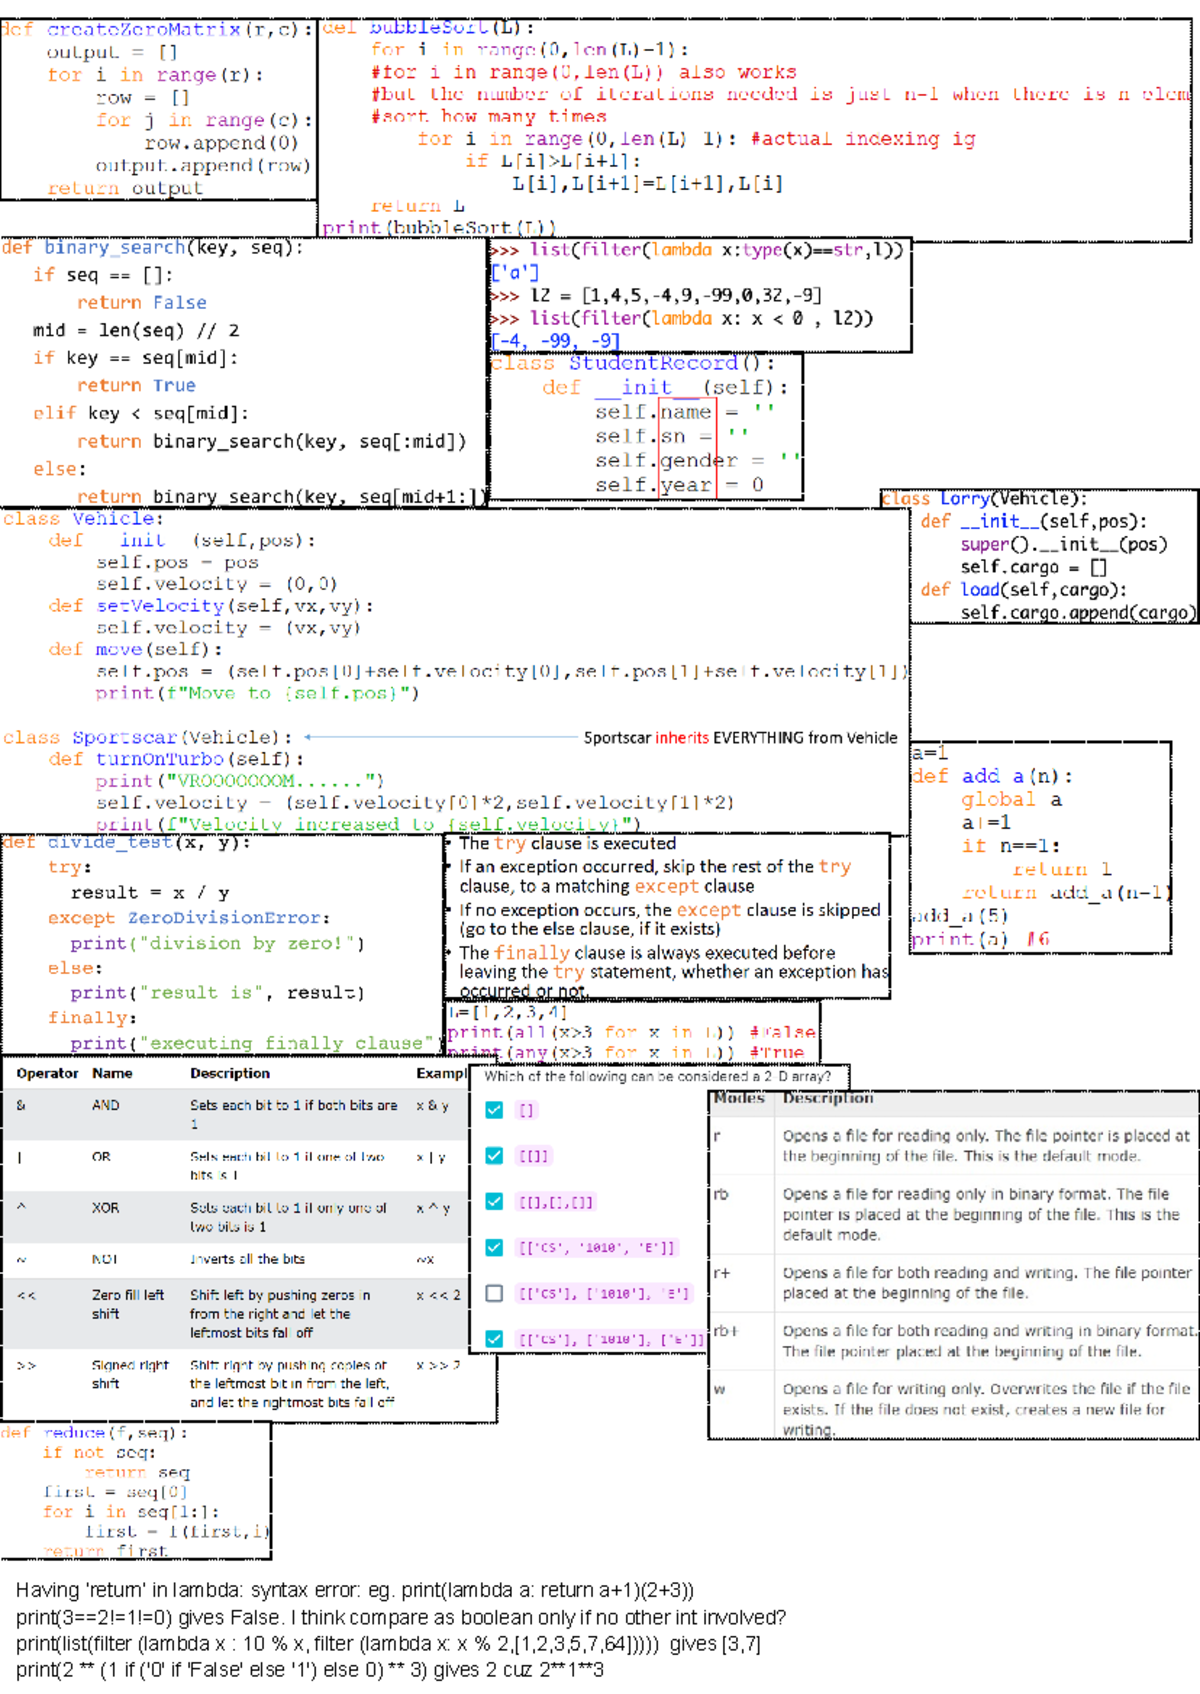Image resolution: width=1200 pixels, height=1694 pixels.
Task: Click the "Having 'return' in lambda" note
Action: pyautogui.click(x=355, y=1590)
